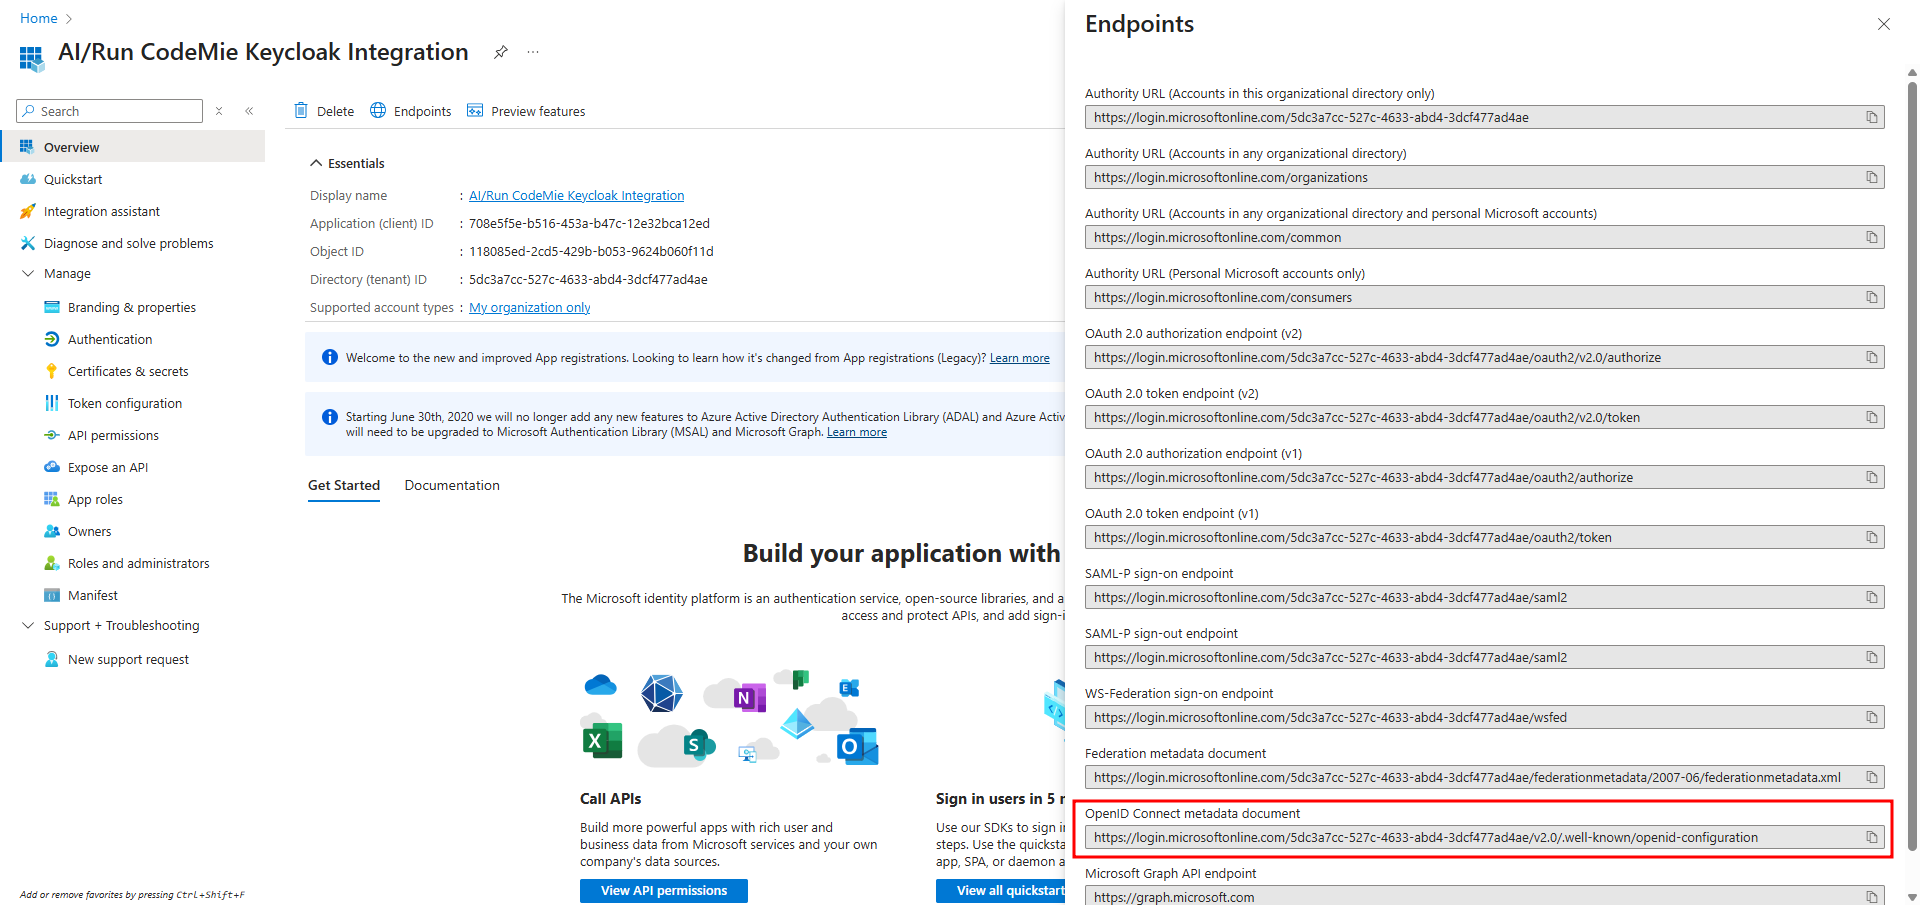
Task: Click the View API permissions button
Action: [663, 891]
